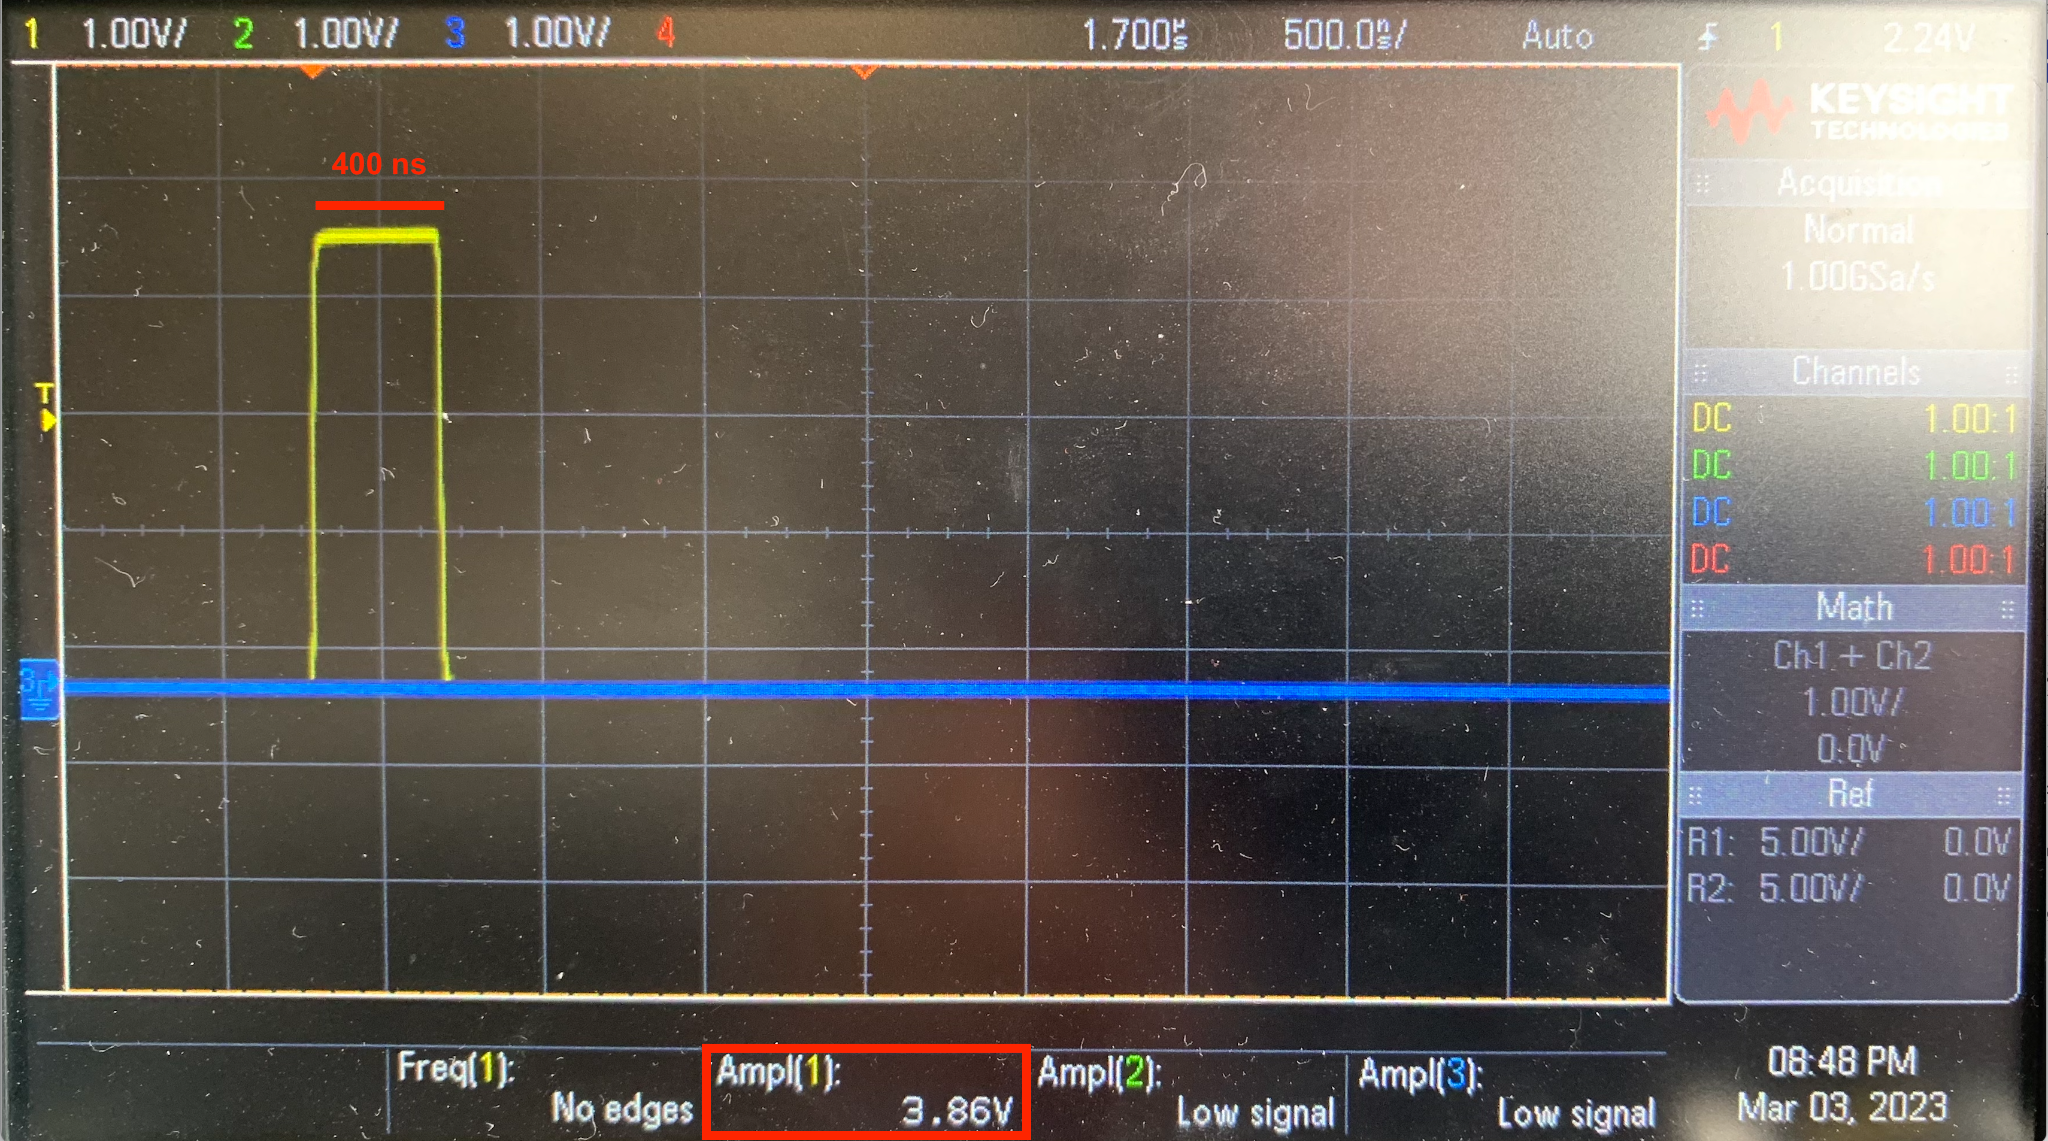
Task: Toggle channel 1 via its yellow number
Action: tap(32, 35)
